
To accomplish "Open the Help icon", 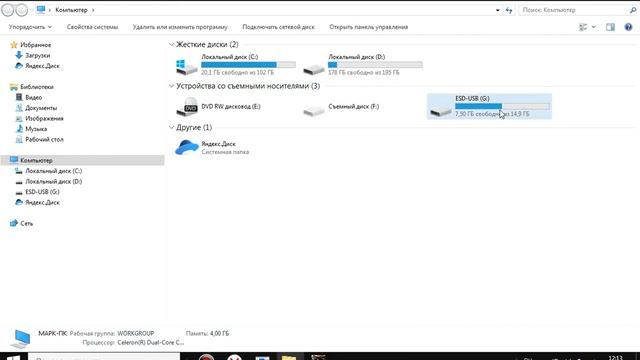I will pos(629,27).
